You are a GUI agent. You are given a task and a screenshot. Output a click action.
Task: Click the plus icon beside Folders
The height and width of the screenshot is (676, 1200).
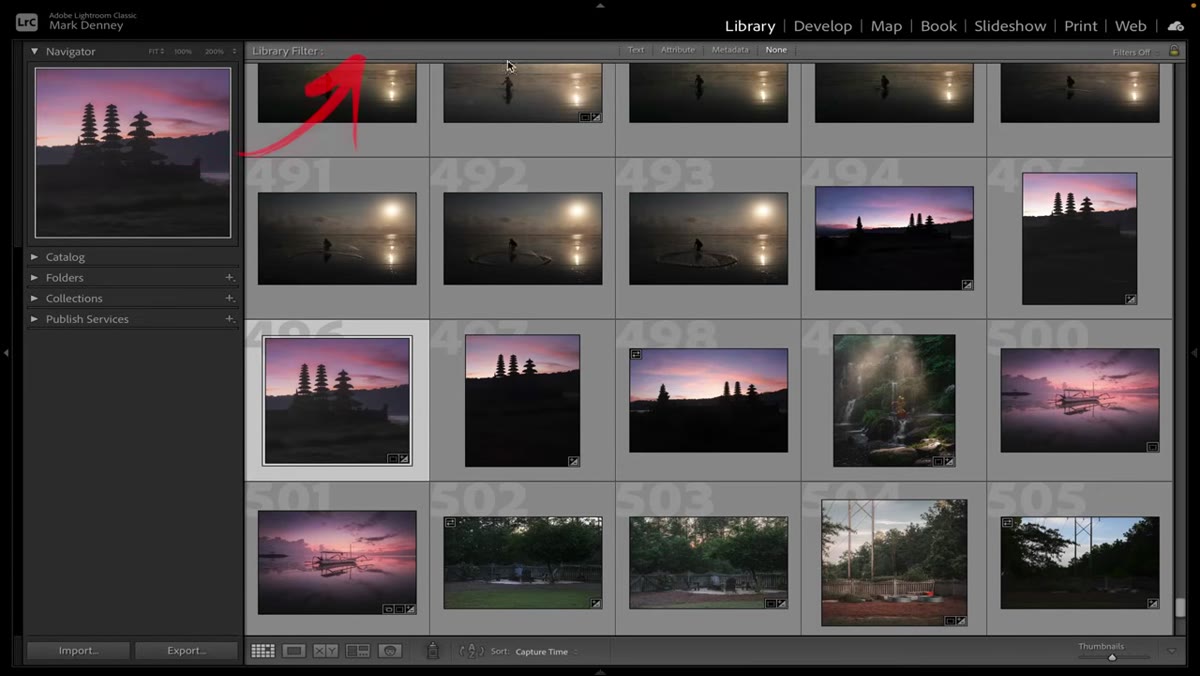(229, 277)
